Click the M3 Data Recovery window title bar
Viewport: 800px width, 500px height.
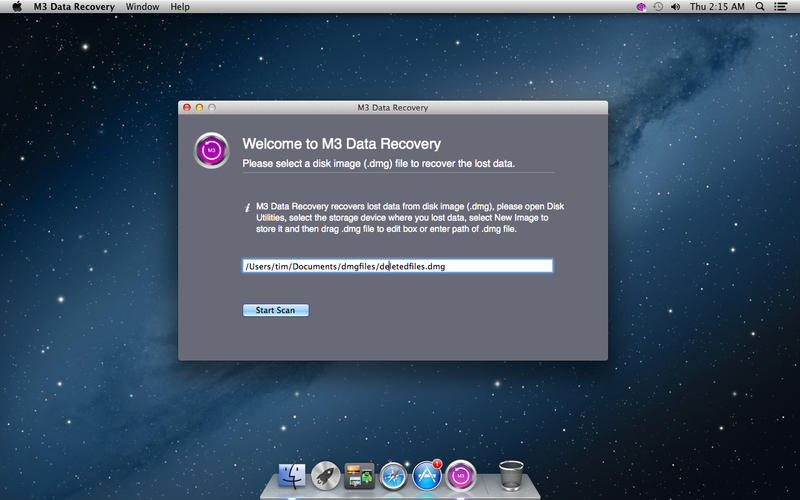393,108
